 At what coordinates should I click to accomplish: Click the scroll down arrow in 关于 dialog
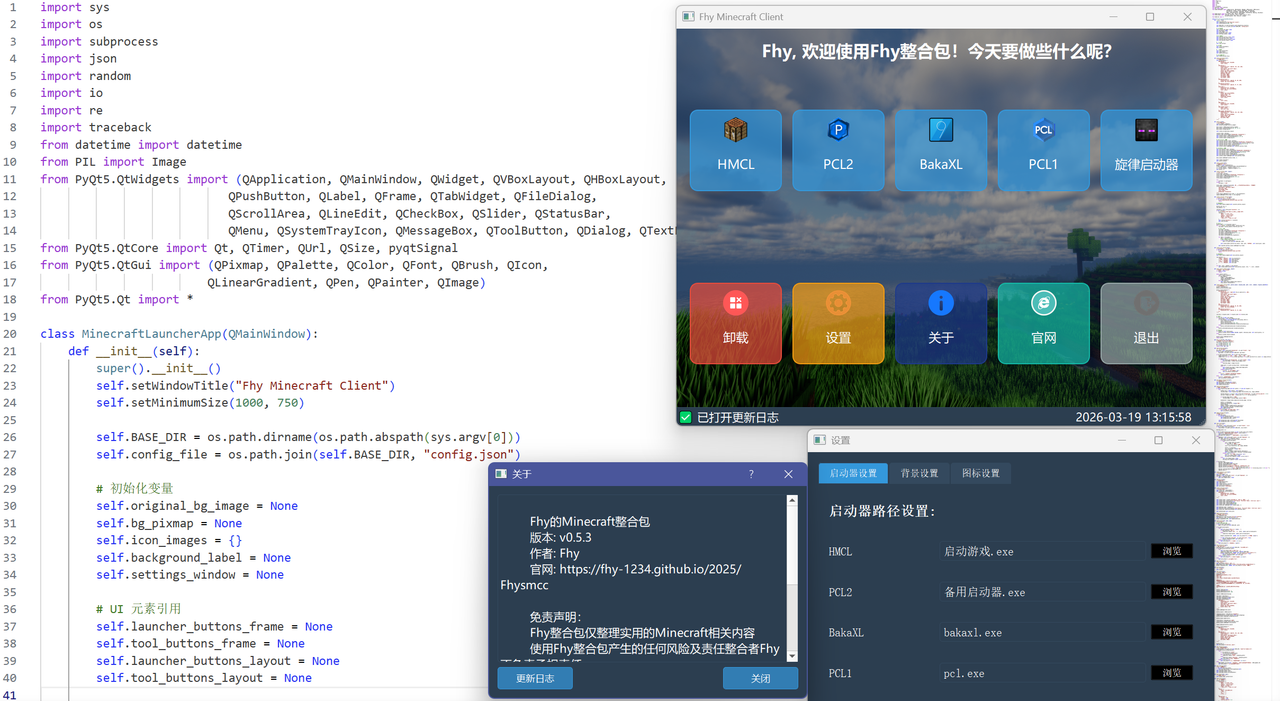pos(792,656)
